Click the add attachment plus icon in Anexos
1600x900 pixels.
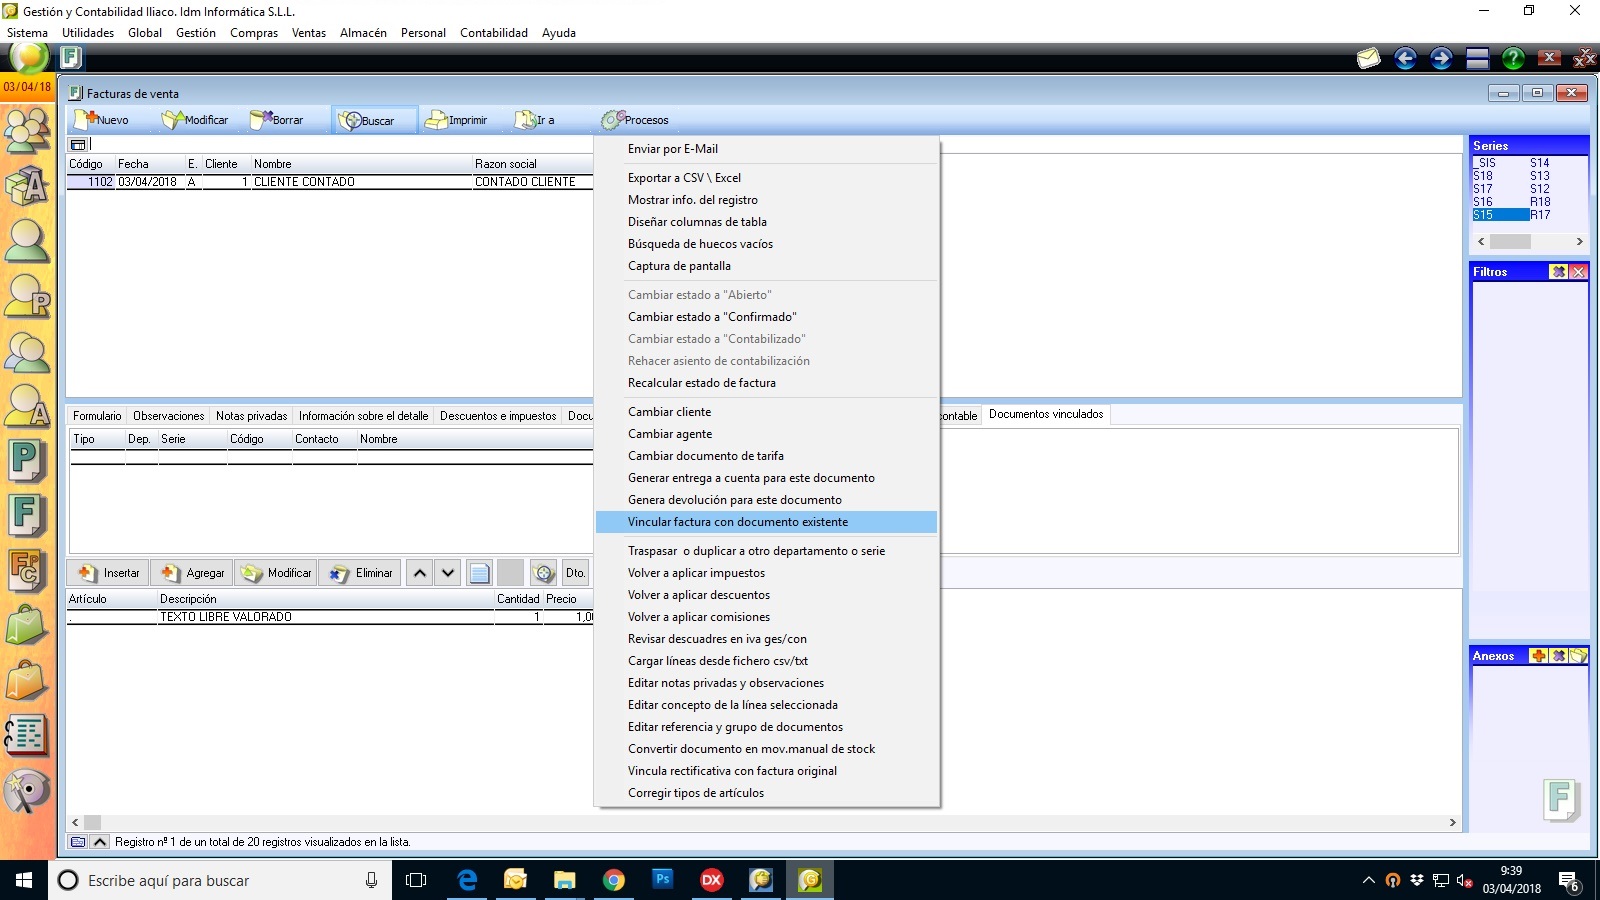pos(1538,656)
